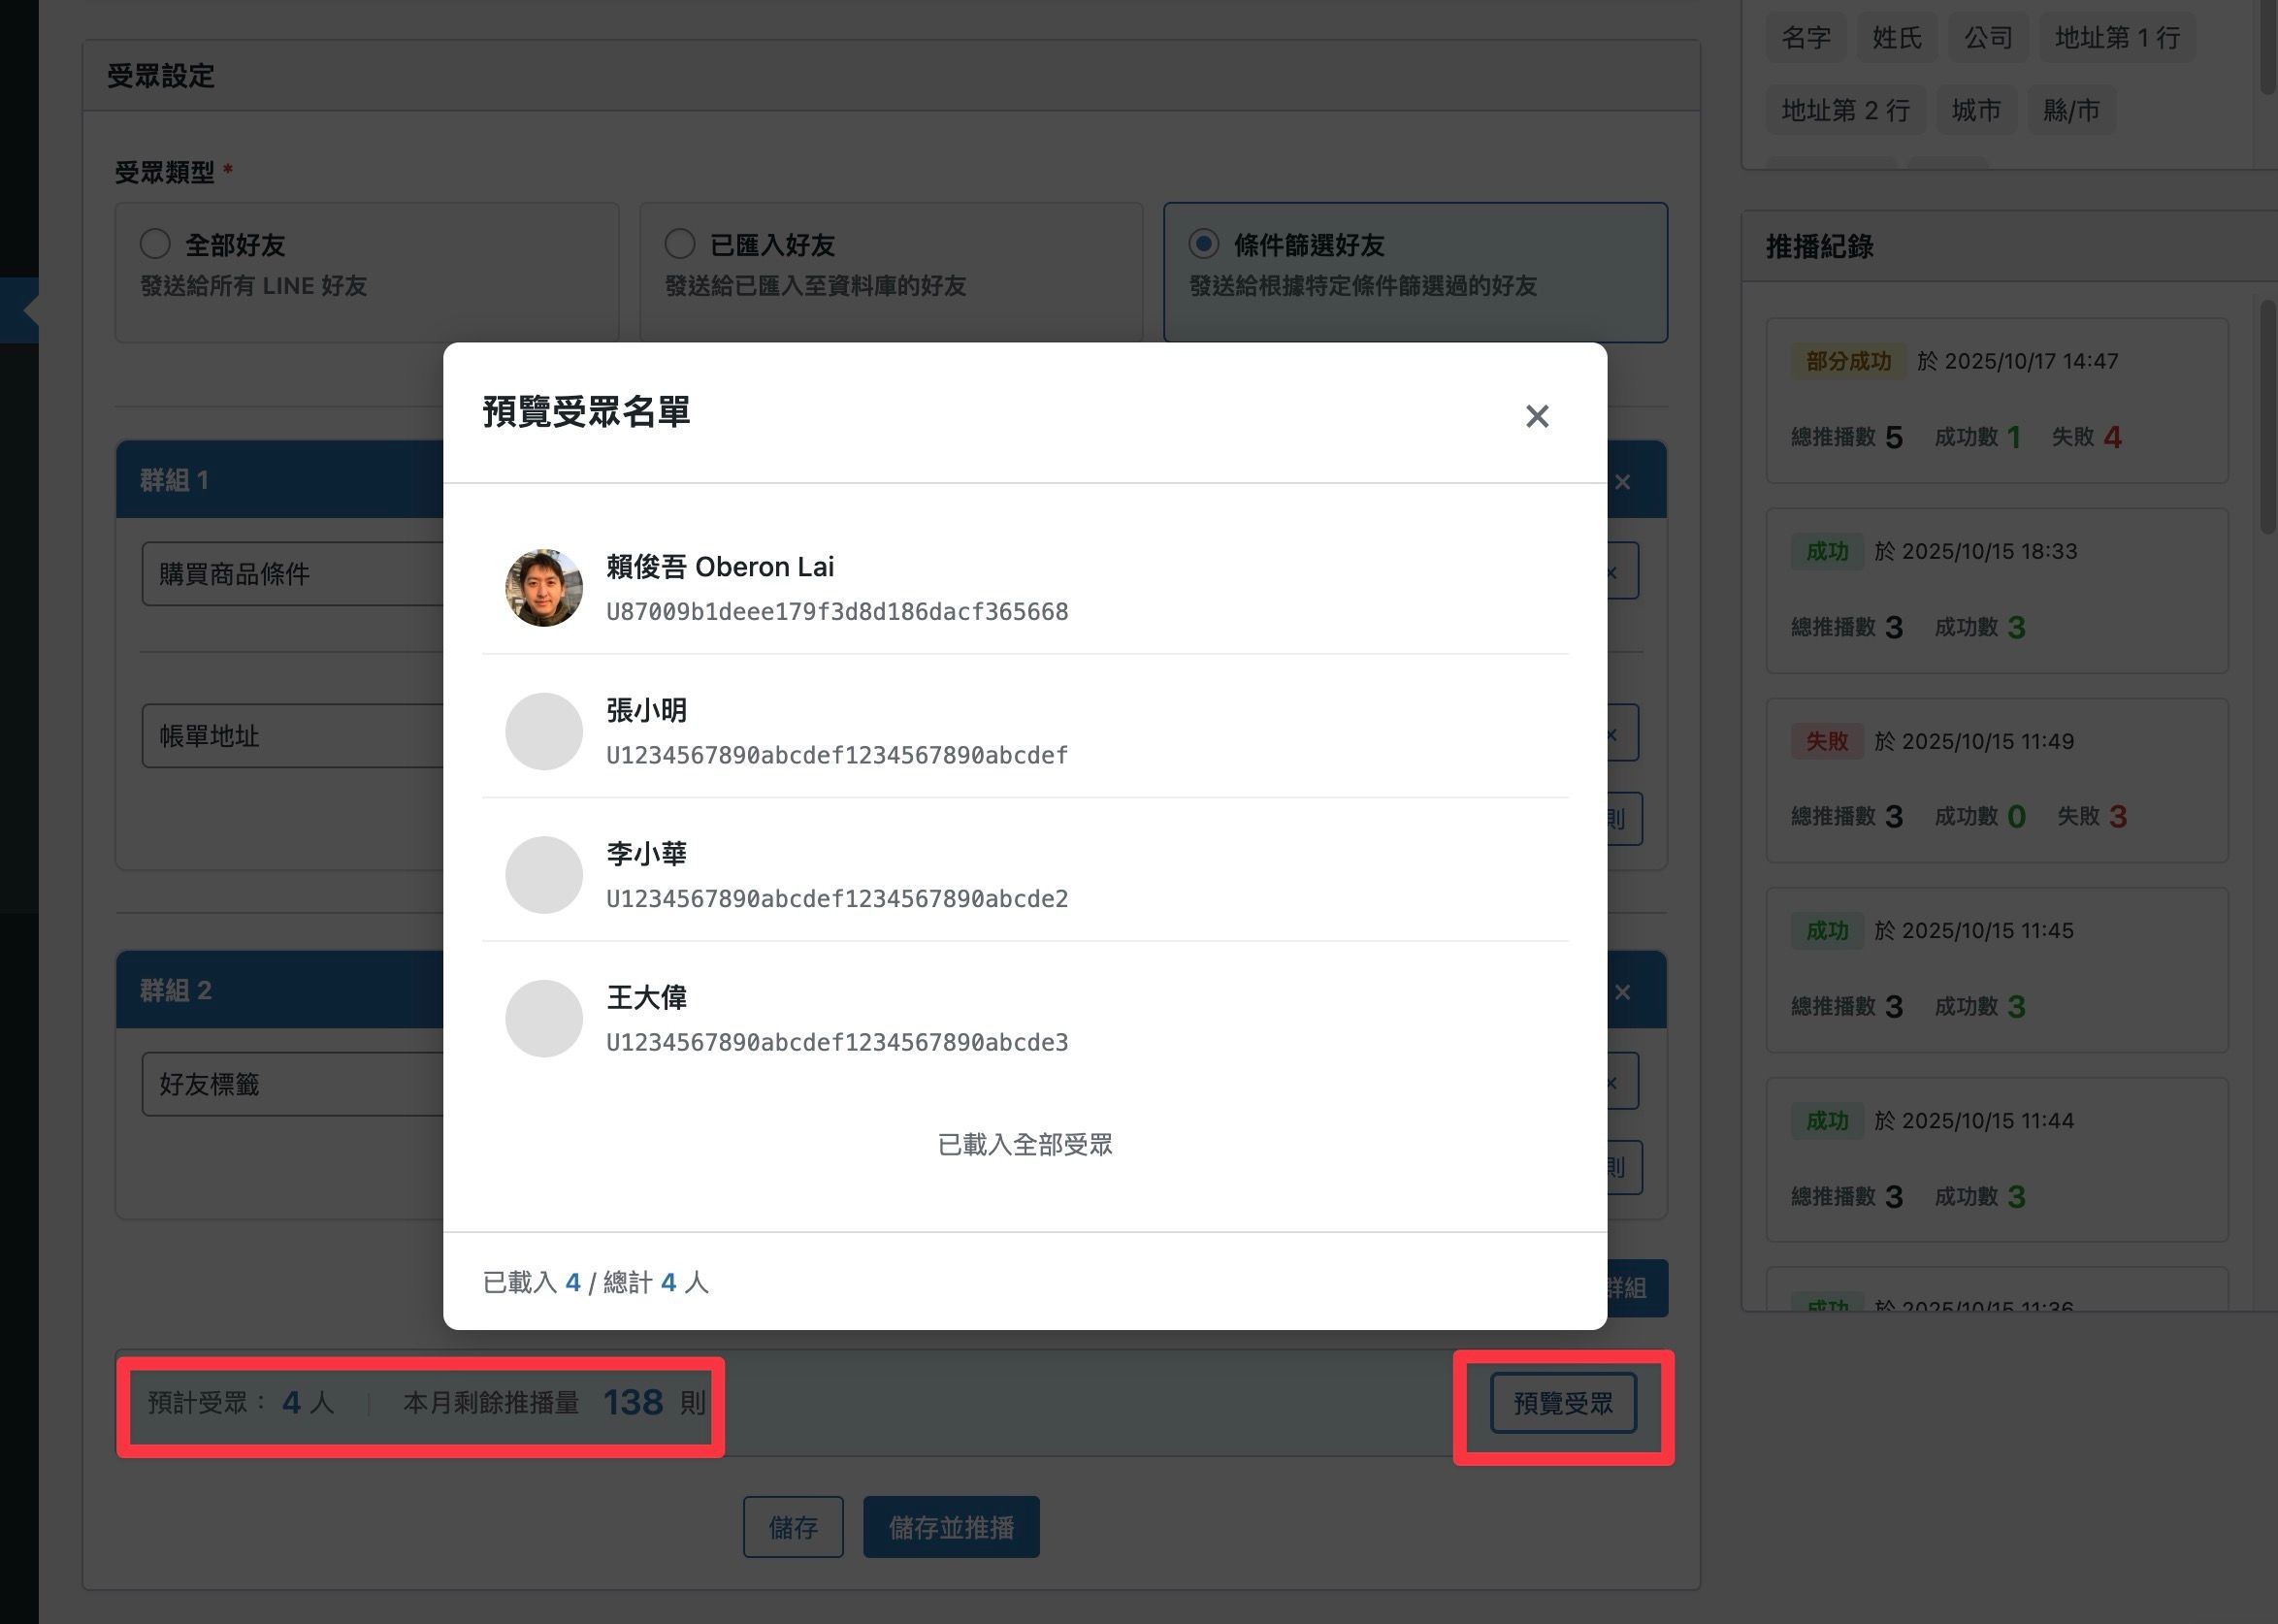This screenshot has width=2278, height=1624.
Task: Close the 預覽受眾名單 dialog
Action: point(1537,416)
